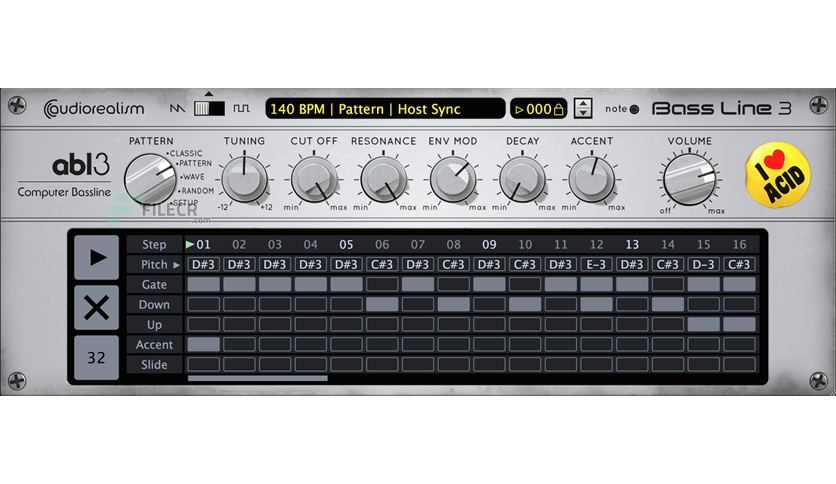The height and width of the screenshot is (484, 836).
Task: Click the X clear pattern button
Action: click(x=97, y=308)
